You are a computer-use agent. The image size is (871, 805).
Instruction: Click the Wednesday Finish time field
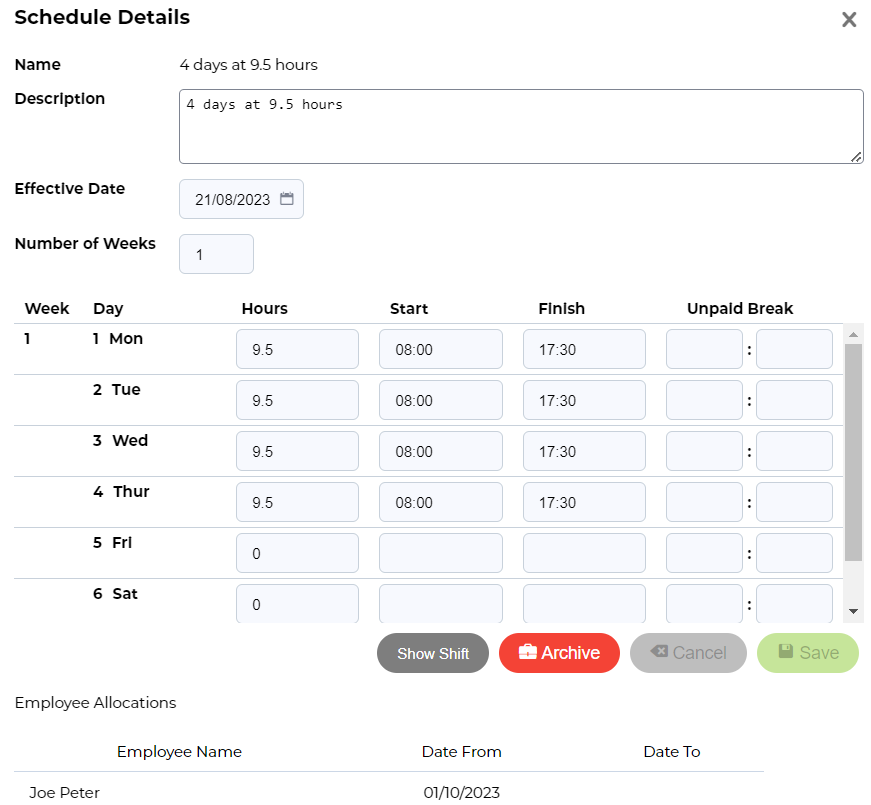pyautogui.click(x=584, y=452)
